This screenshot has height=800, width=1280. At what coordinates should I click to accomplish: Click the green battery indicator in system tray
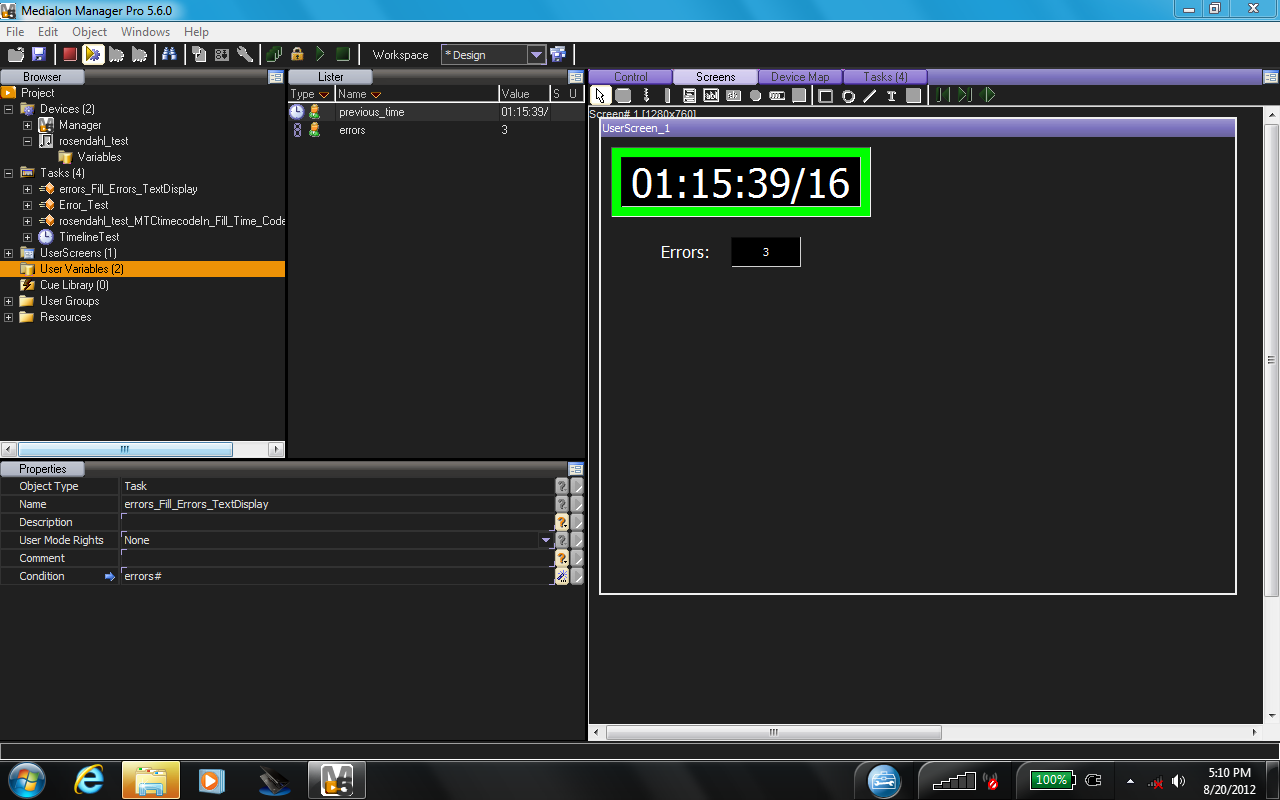pos(1049,780)
